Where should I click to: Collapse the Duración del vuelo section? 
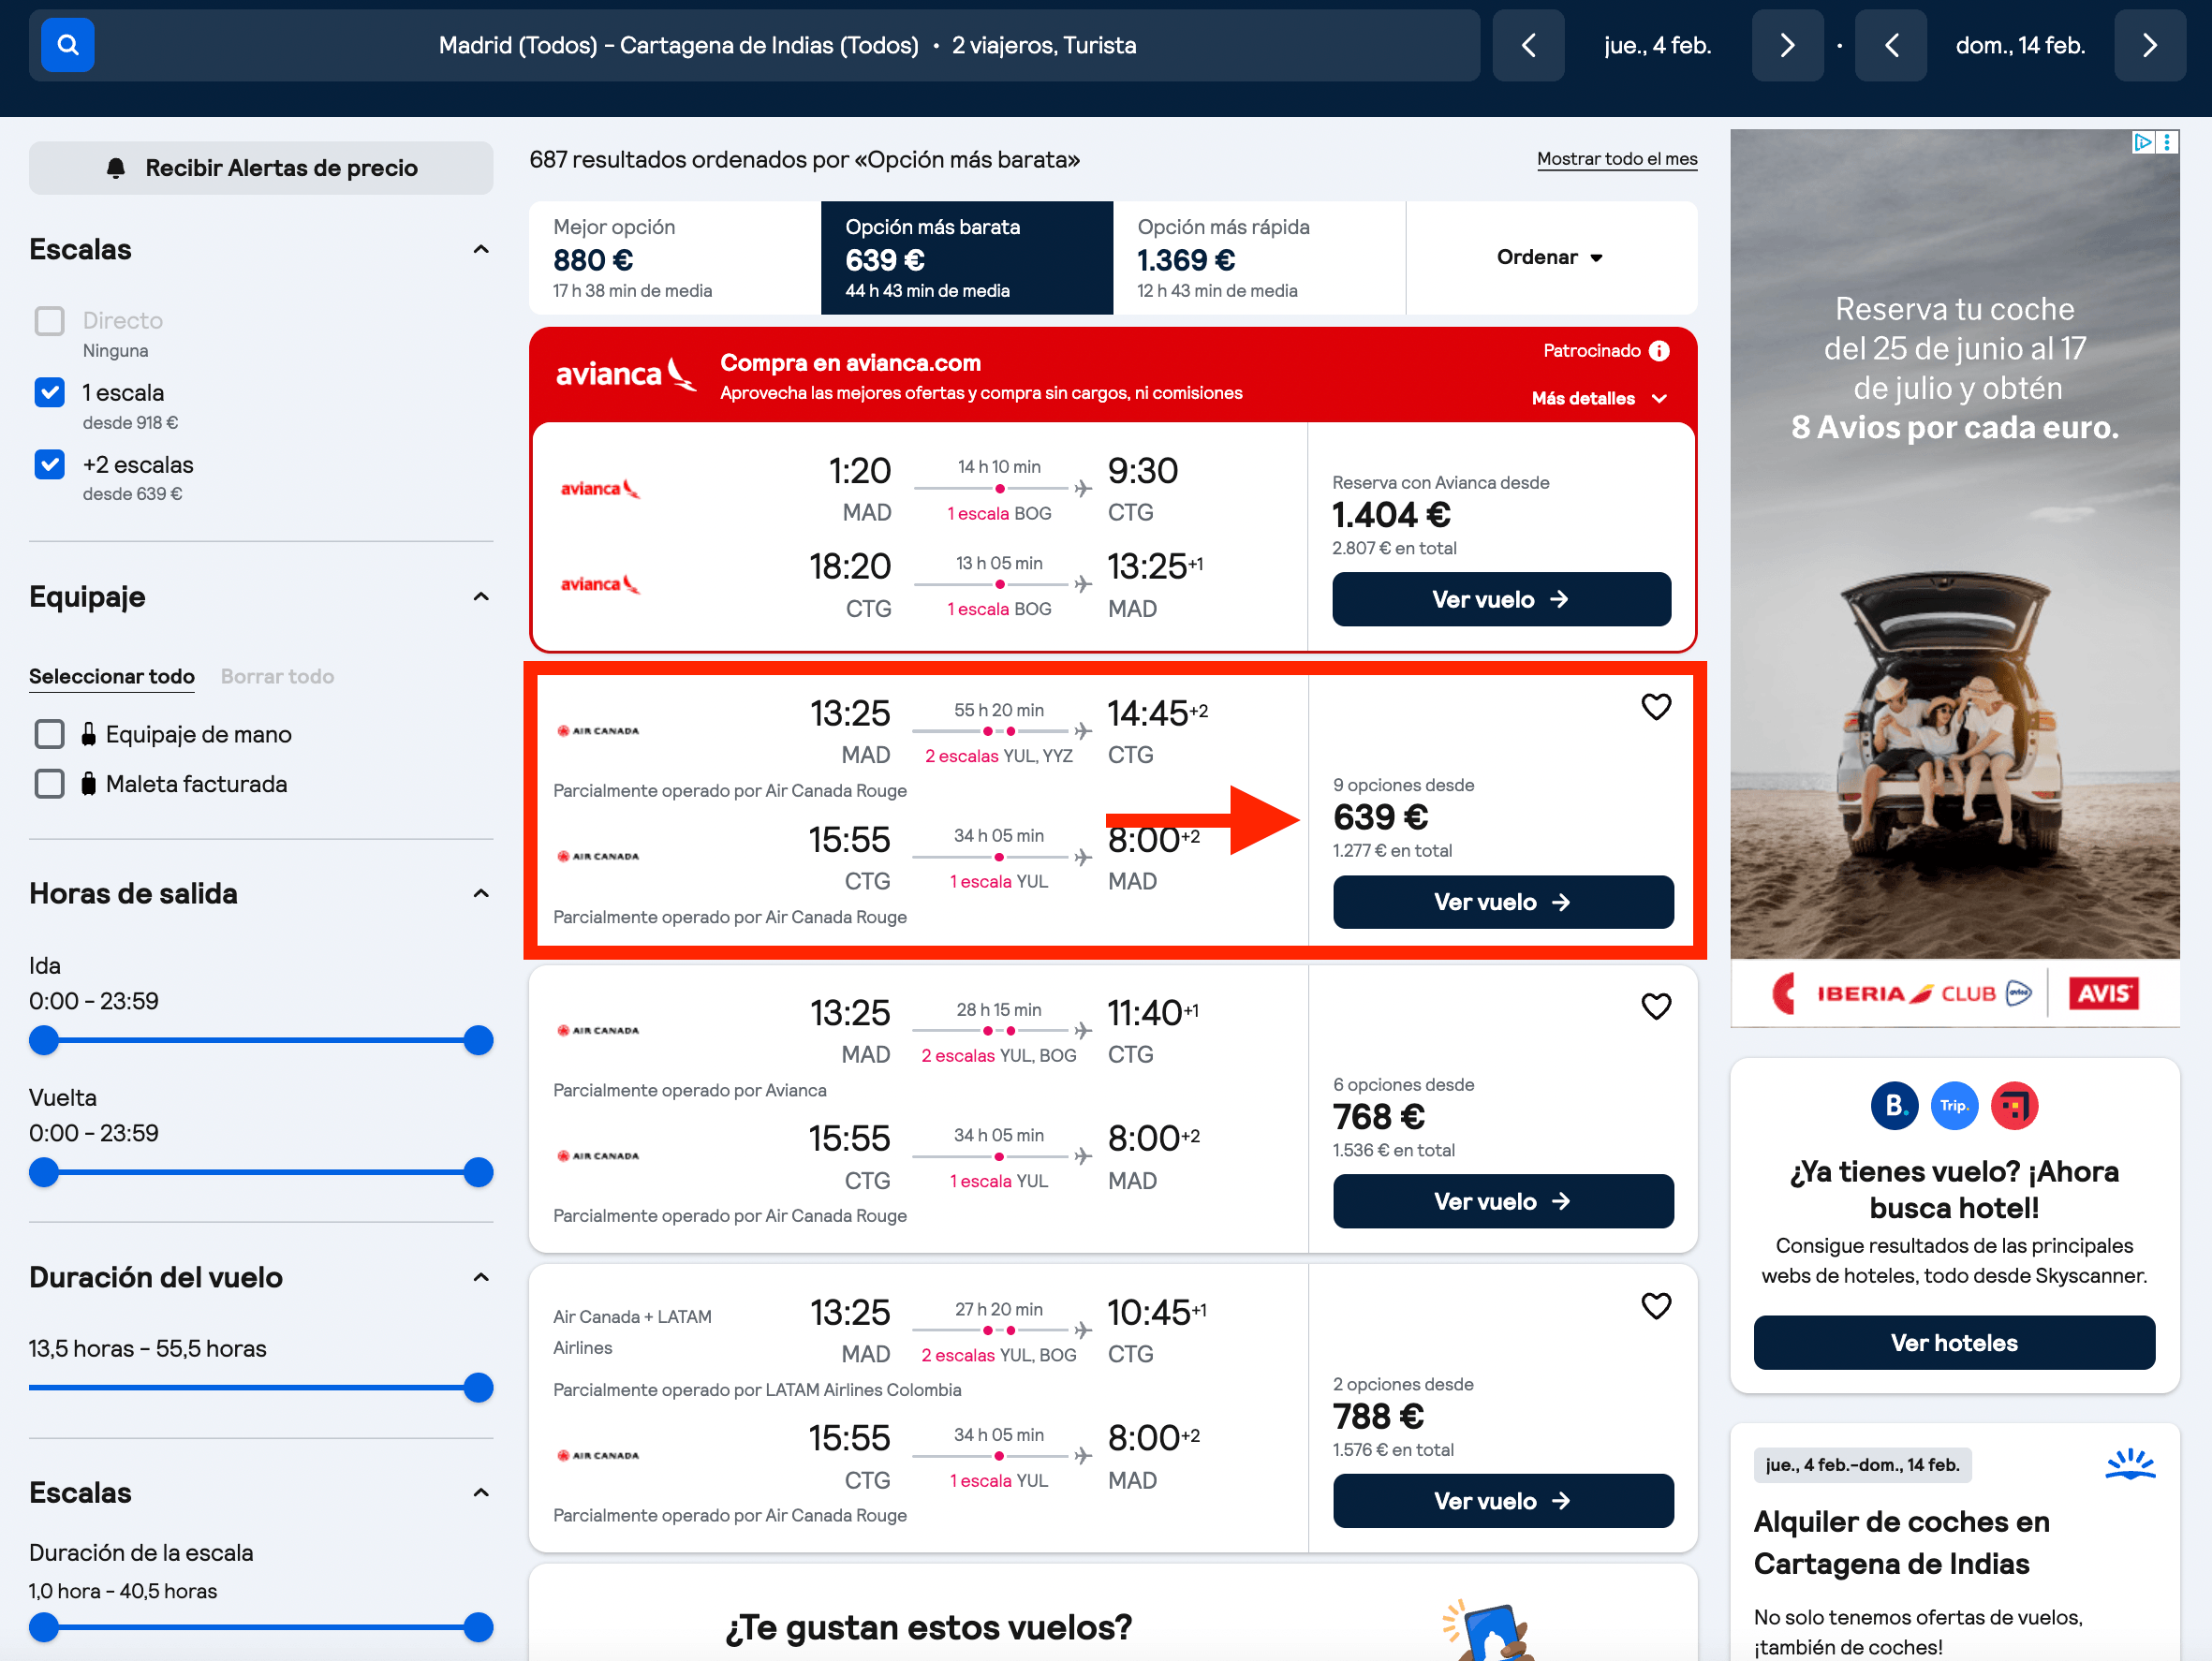[480, 1277]
